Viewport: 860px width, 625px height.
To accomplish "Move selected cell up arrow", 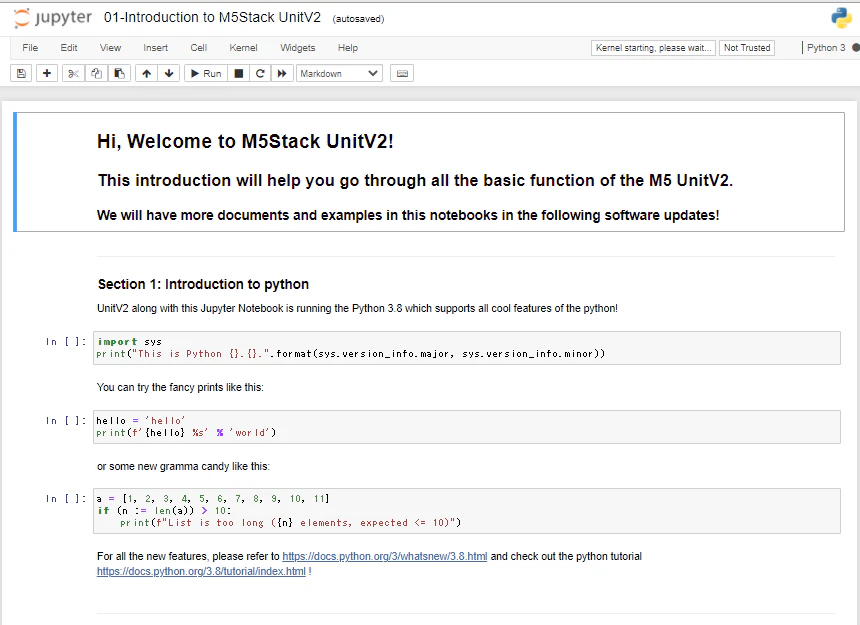I will tap(146, 73).
